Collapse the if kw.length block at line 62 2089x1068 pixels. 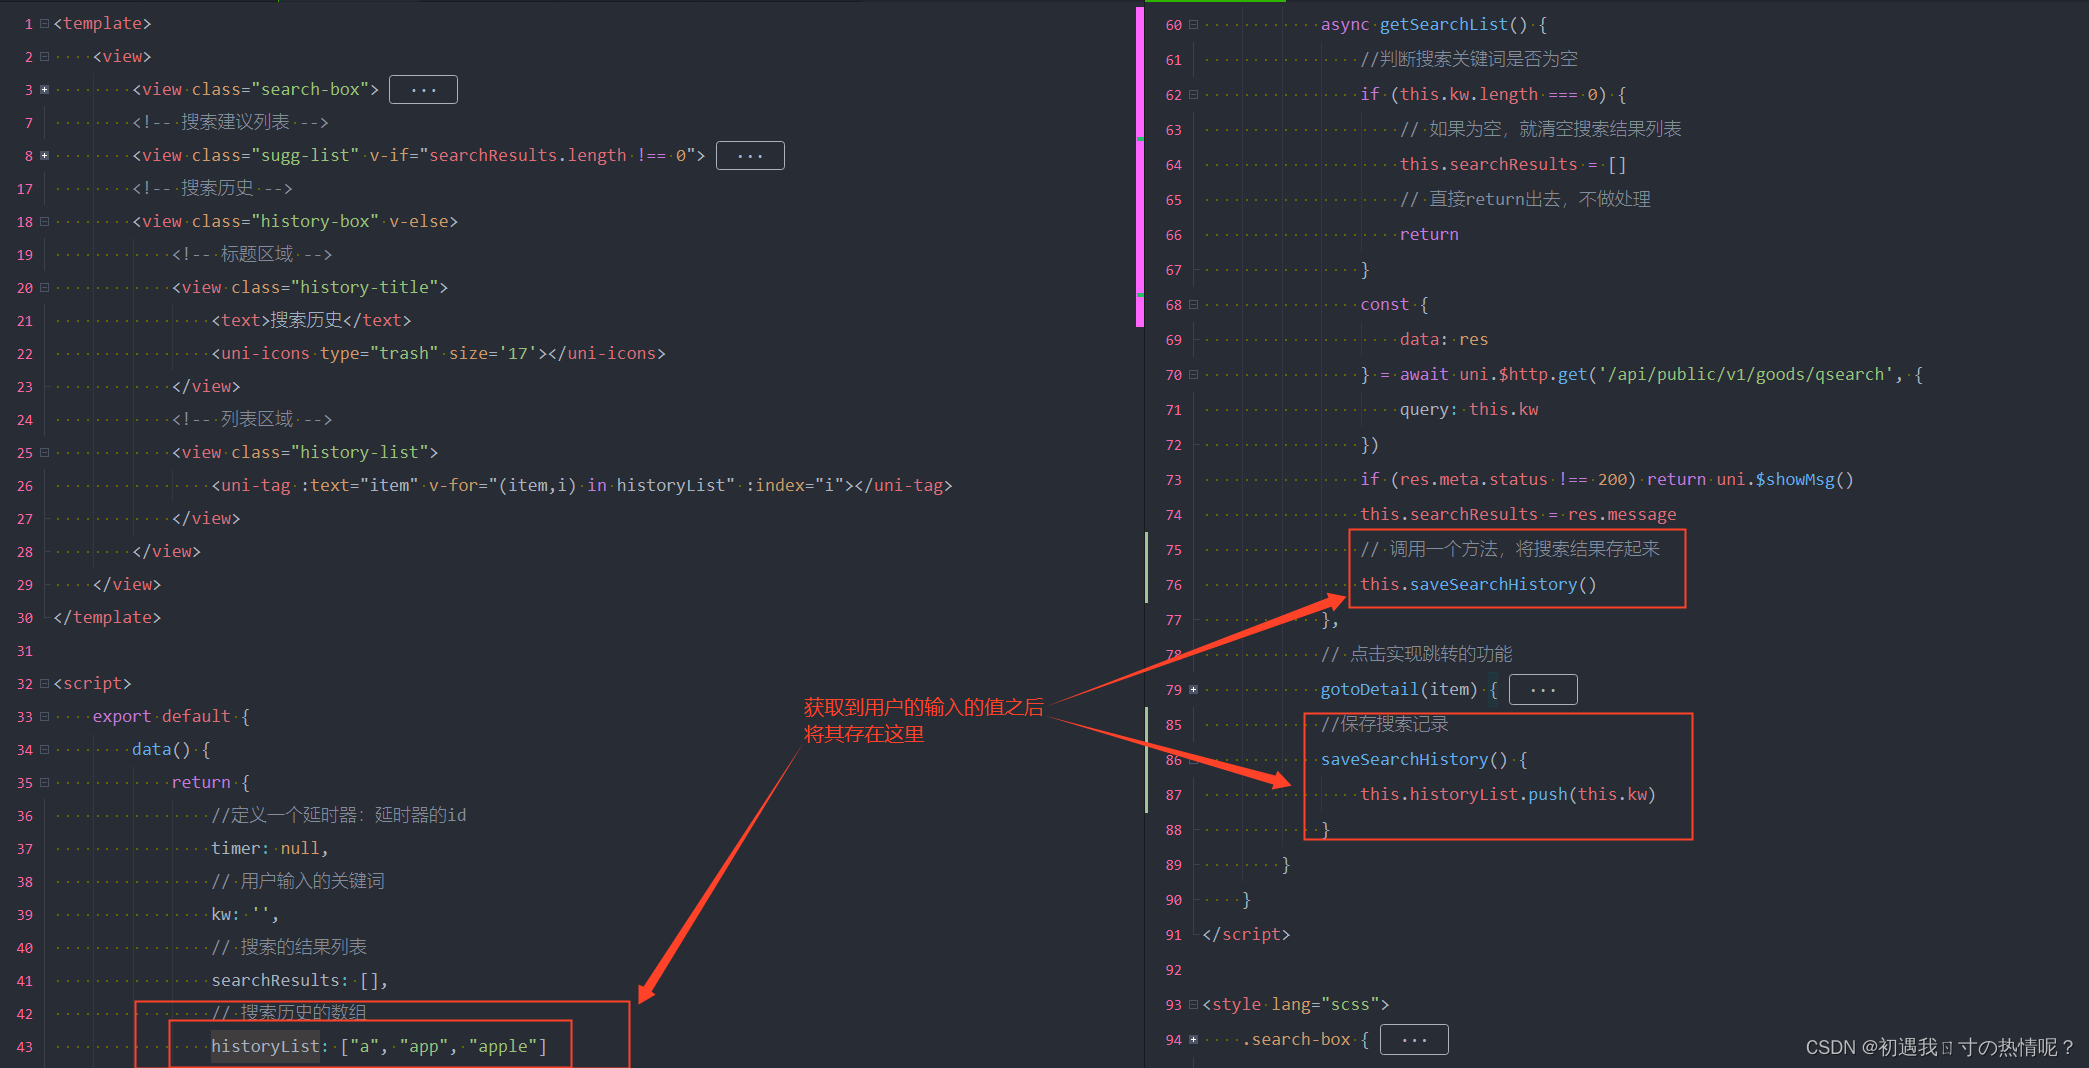tap(1193, 94)
